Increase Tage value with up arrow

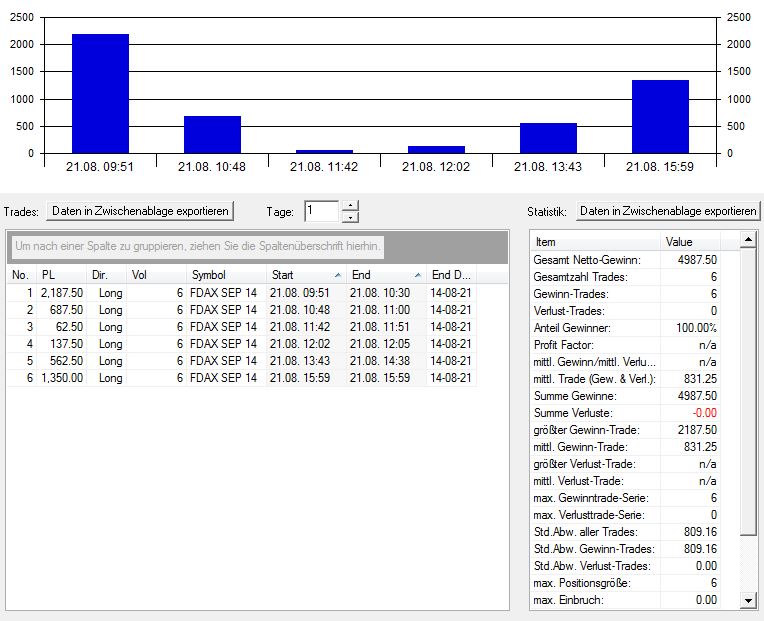[350, 206]
